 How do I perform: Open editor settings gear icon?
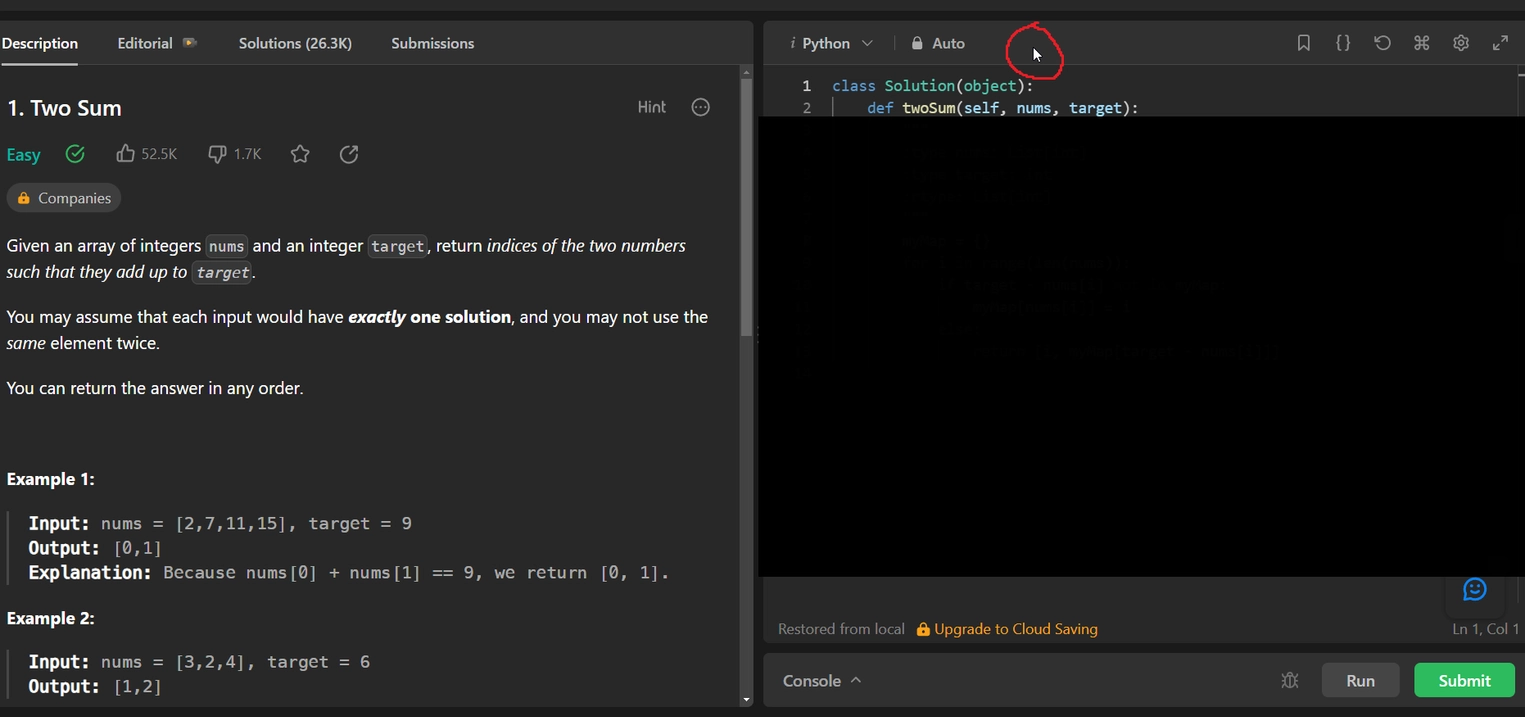[x=1461, y=43]
